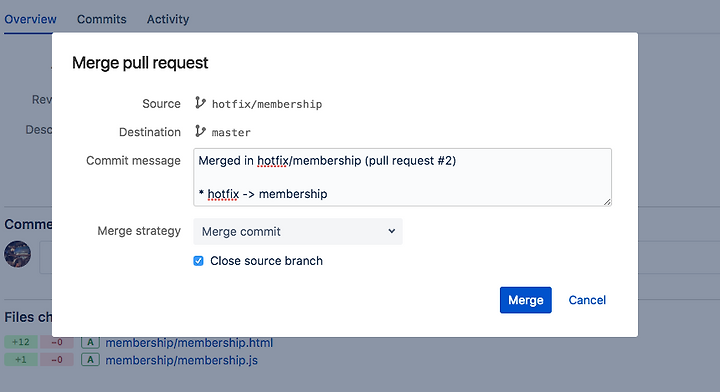Cancel the merge pull request dialog
The height and width of the screenshot is (392, 720).
coord(587,300)
